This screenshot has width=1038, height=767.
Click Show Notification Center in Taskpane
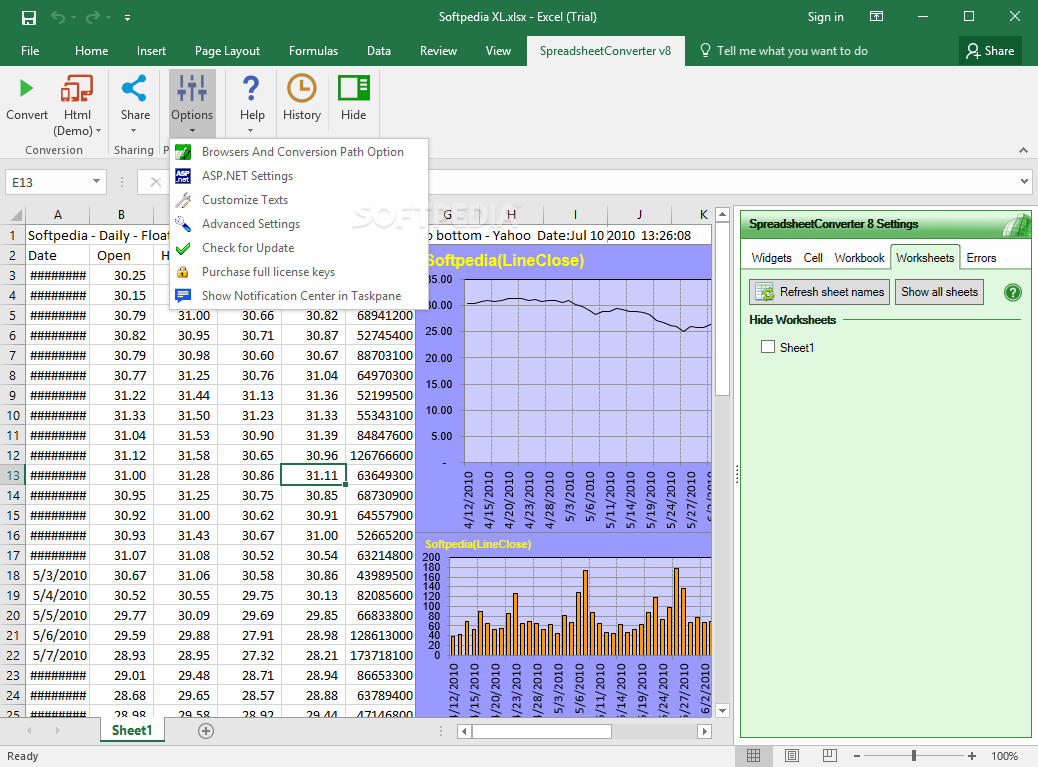point(299,296)
